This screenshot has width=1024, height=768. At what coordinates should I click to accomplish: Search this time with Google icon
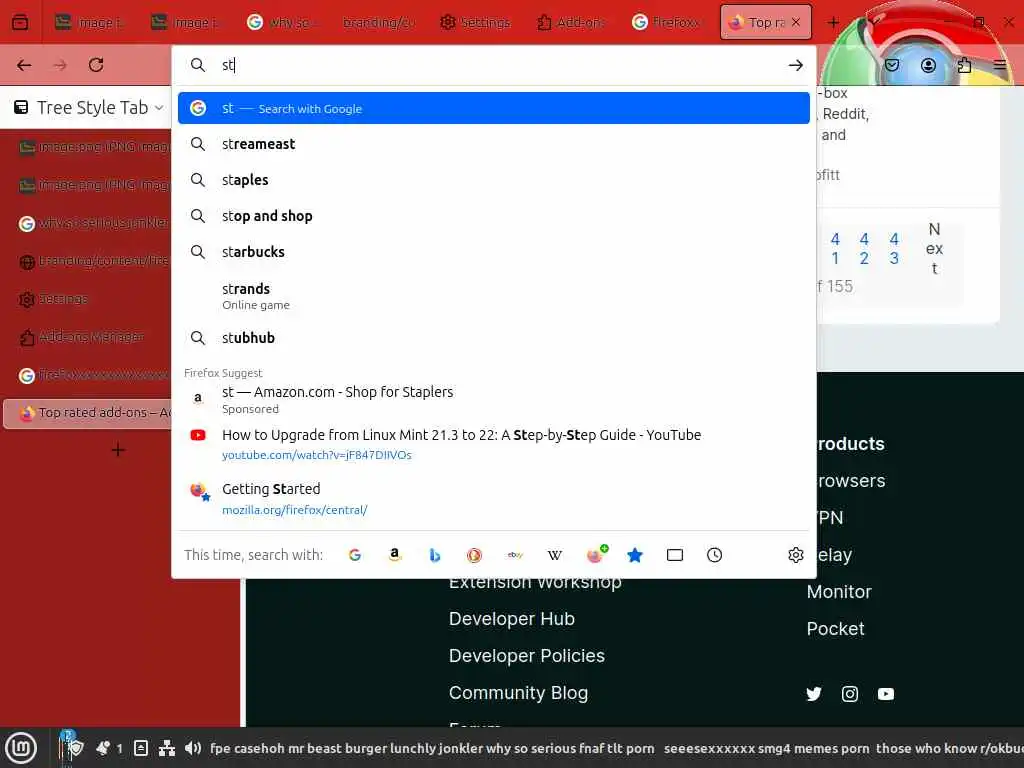(355, 555)
